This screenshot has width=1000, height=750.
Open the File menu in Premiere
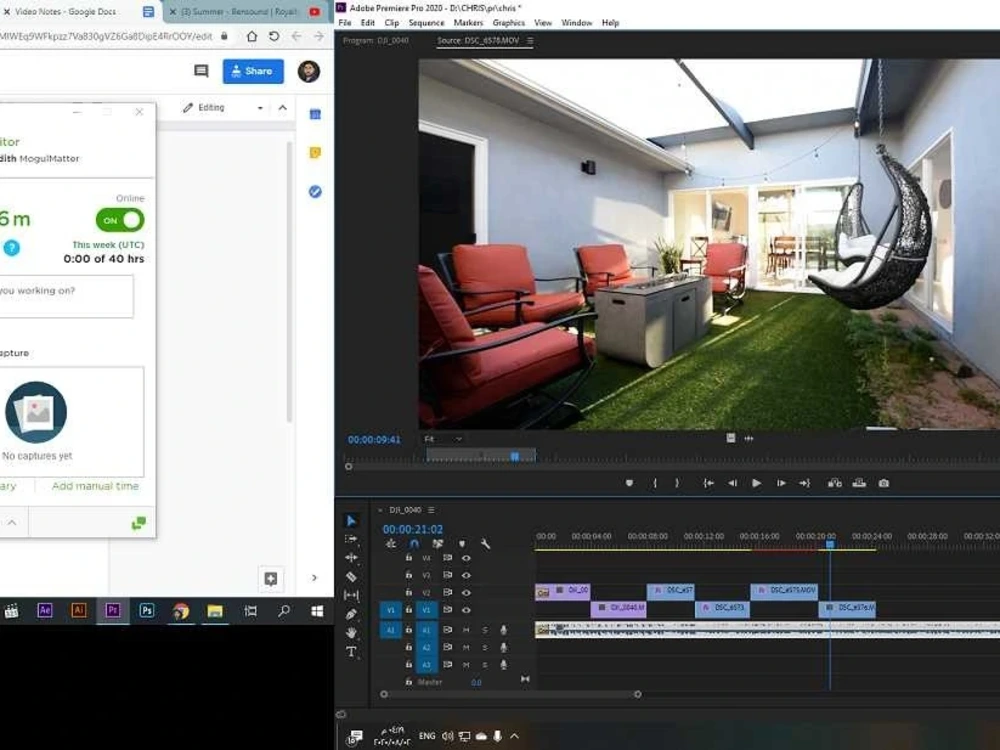tap(345, 22)
